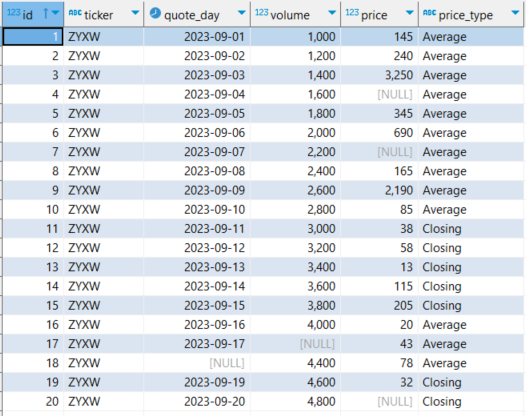Viewport: 526px width, 416px height.
Task: Open the volume column filter dropdown
Action: tap(332, 13)
